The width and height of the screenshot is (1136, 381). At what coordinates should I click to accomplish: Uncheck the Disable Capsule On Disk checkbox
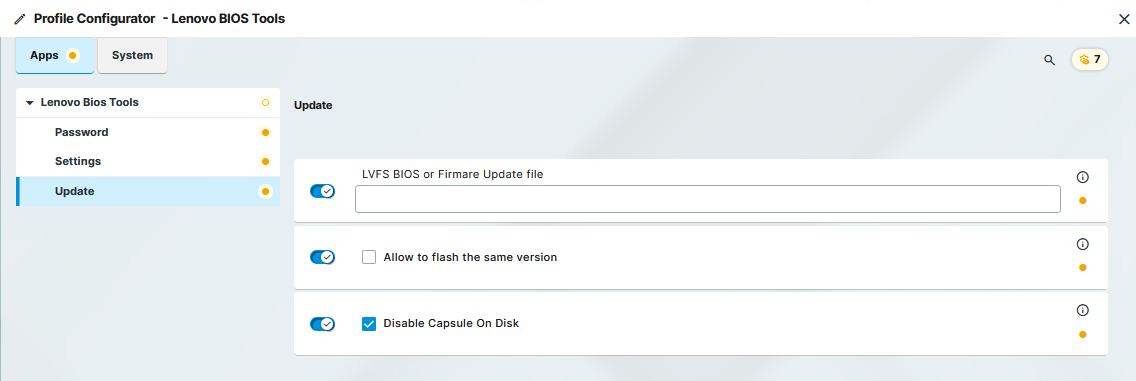369,324
